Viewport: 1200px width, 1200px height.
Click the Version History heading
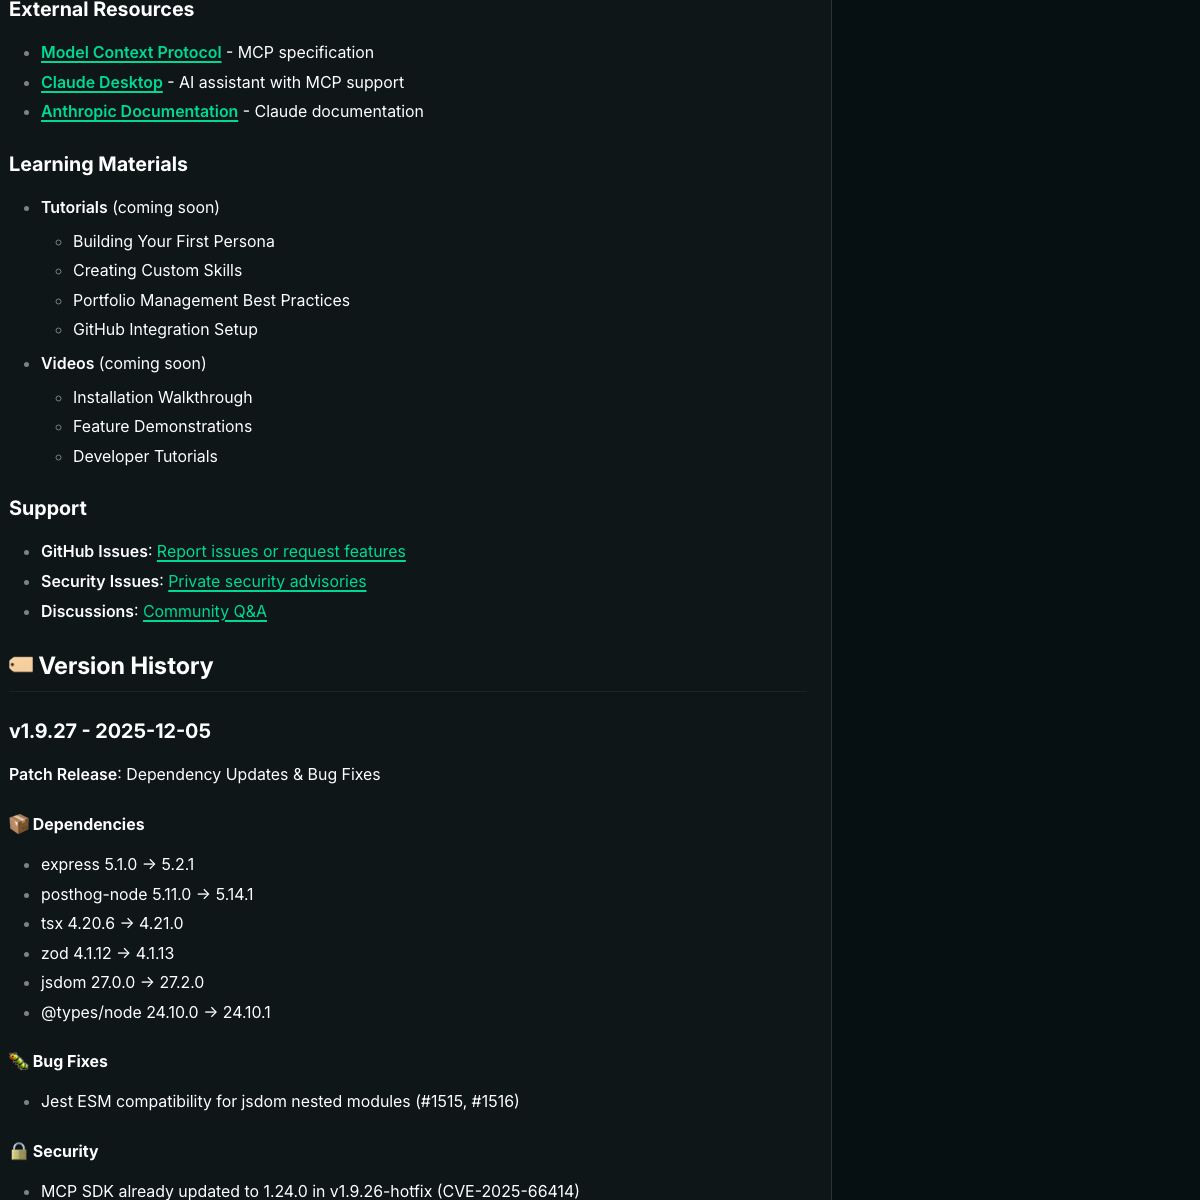tap(126, 666)
